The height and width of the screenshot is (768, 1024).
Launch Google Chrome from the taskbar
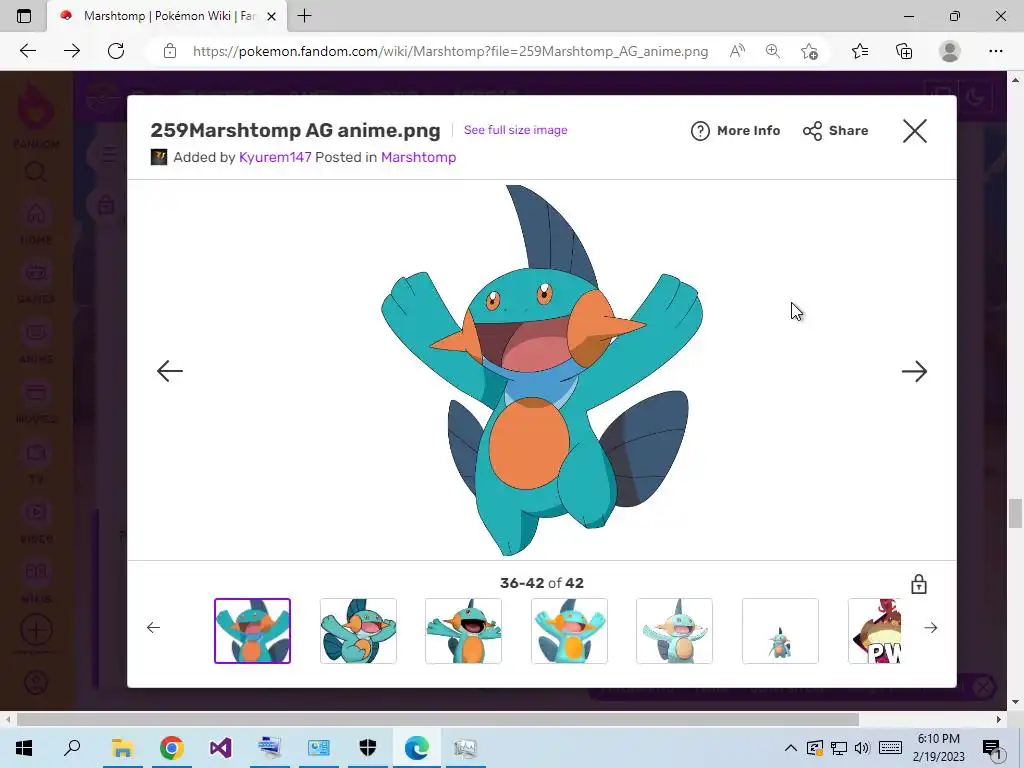(171, 748)
